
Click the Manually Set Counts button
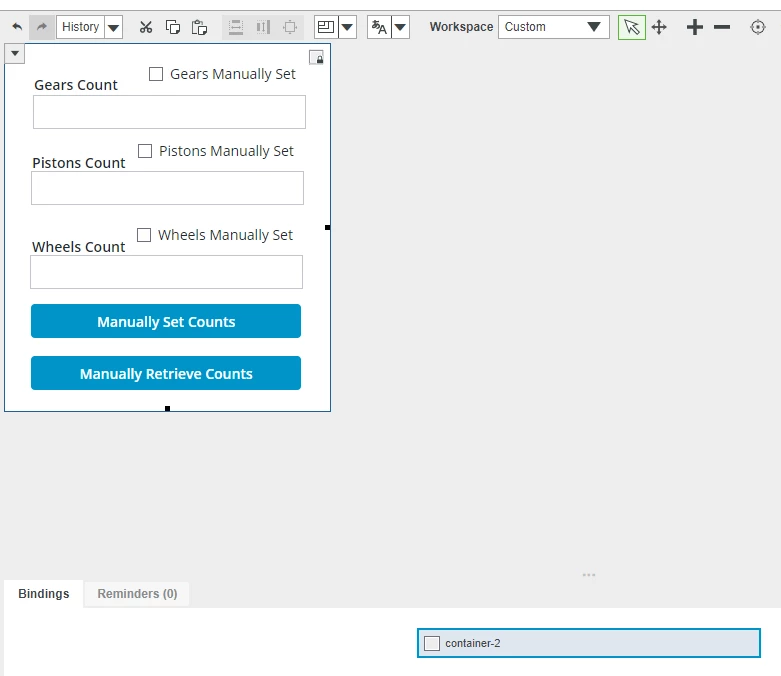166,321
